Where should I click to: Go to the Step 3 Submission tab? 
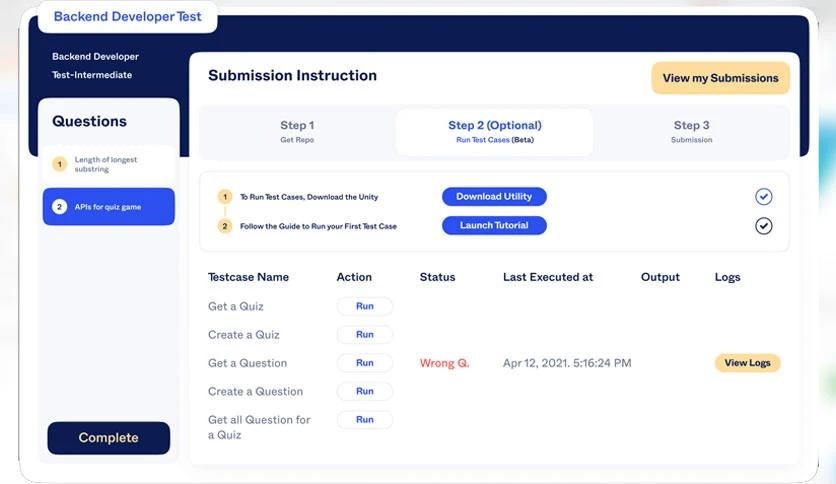(692, 132)
